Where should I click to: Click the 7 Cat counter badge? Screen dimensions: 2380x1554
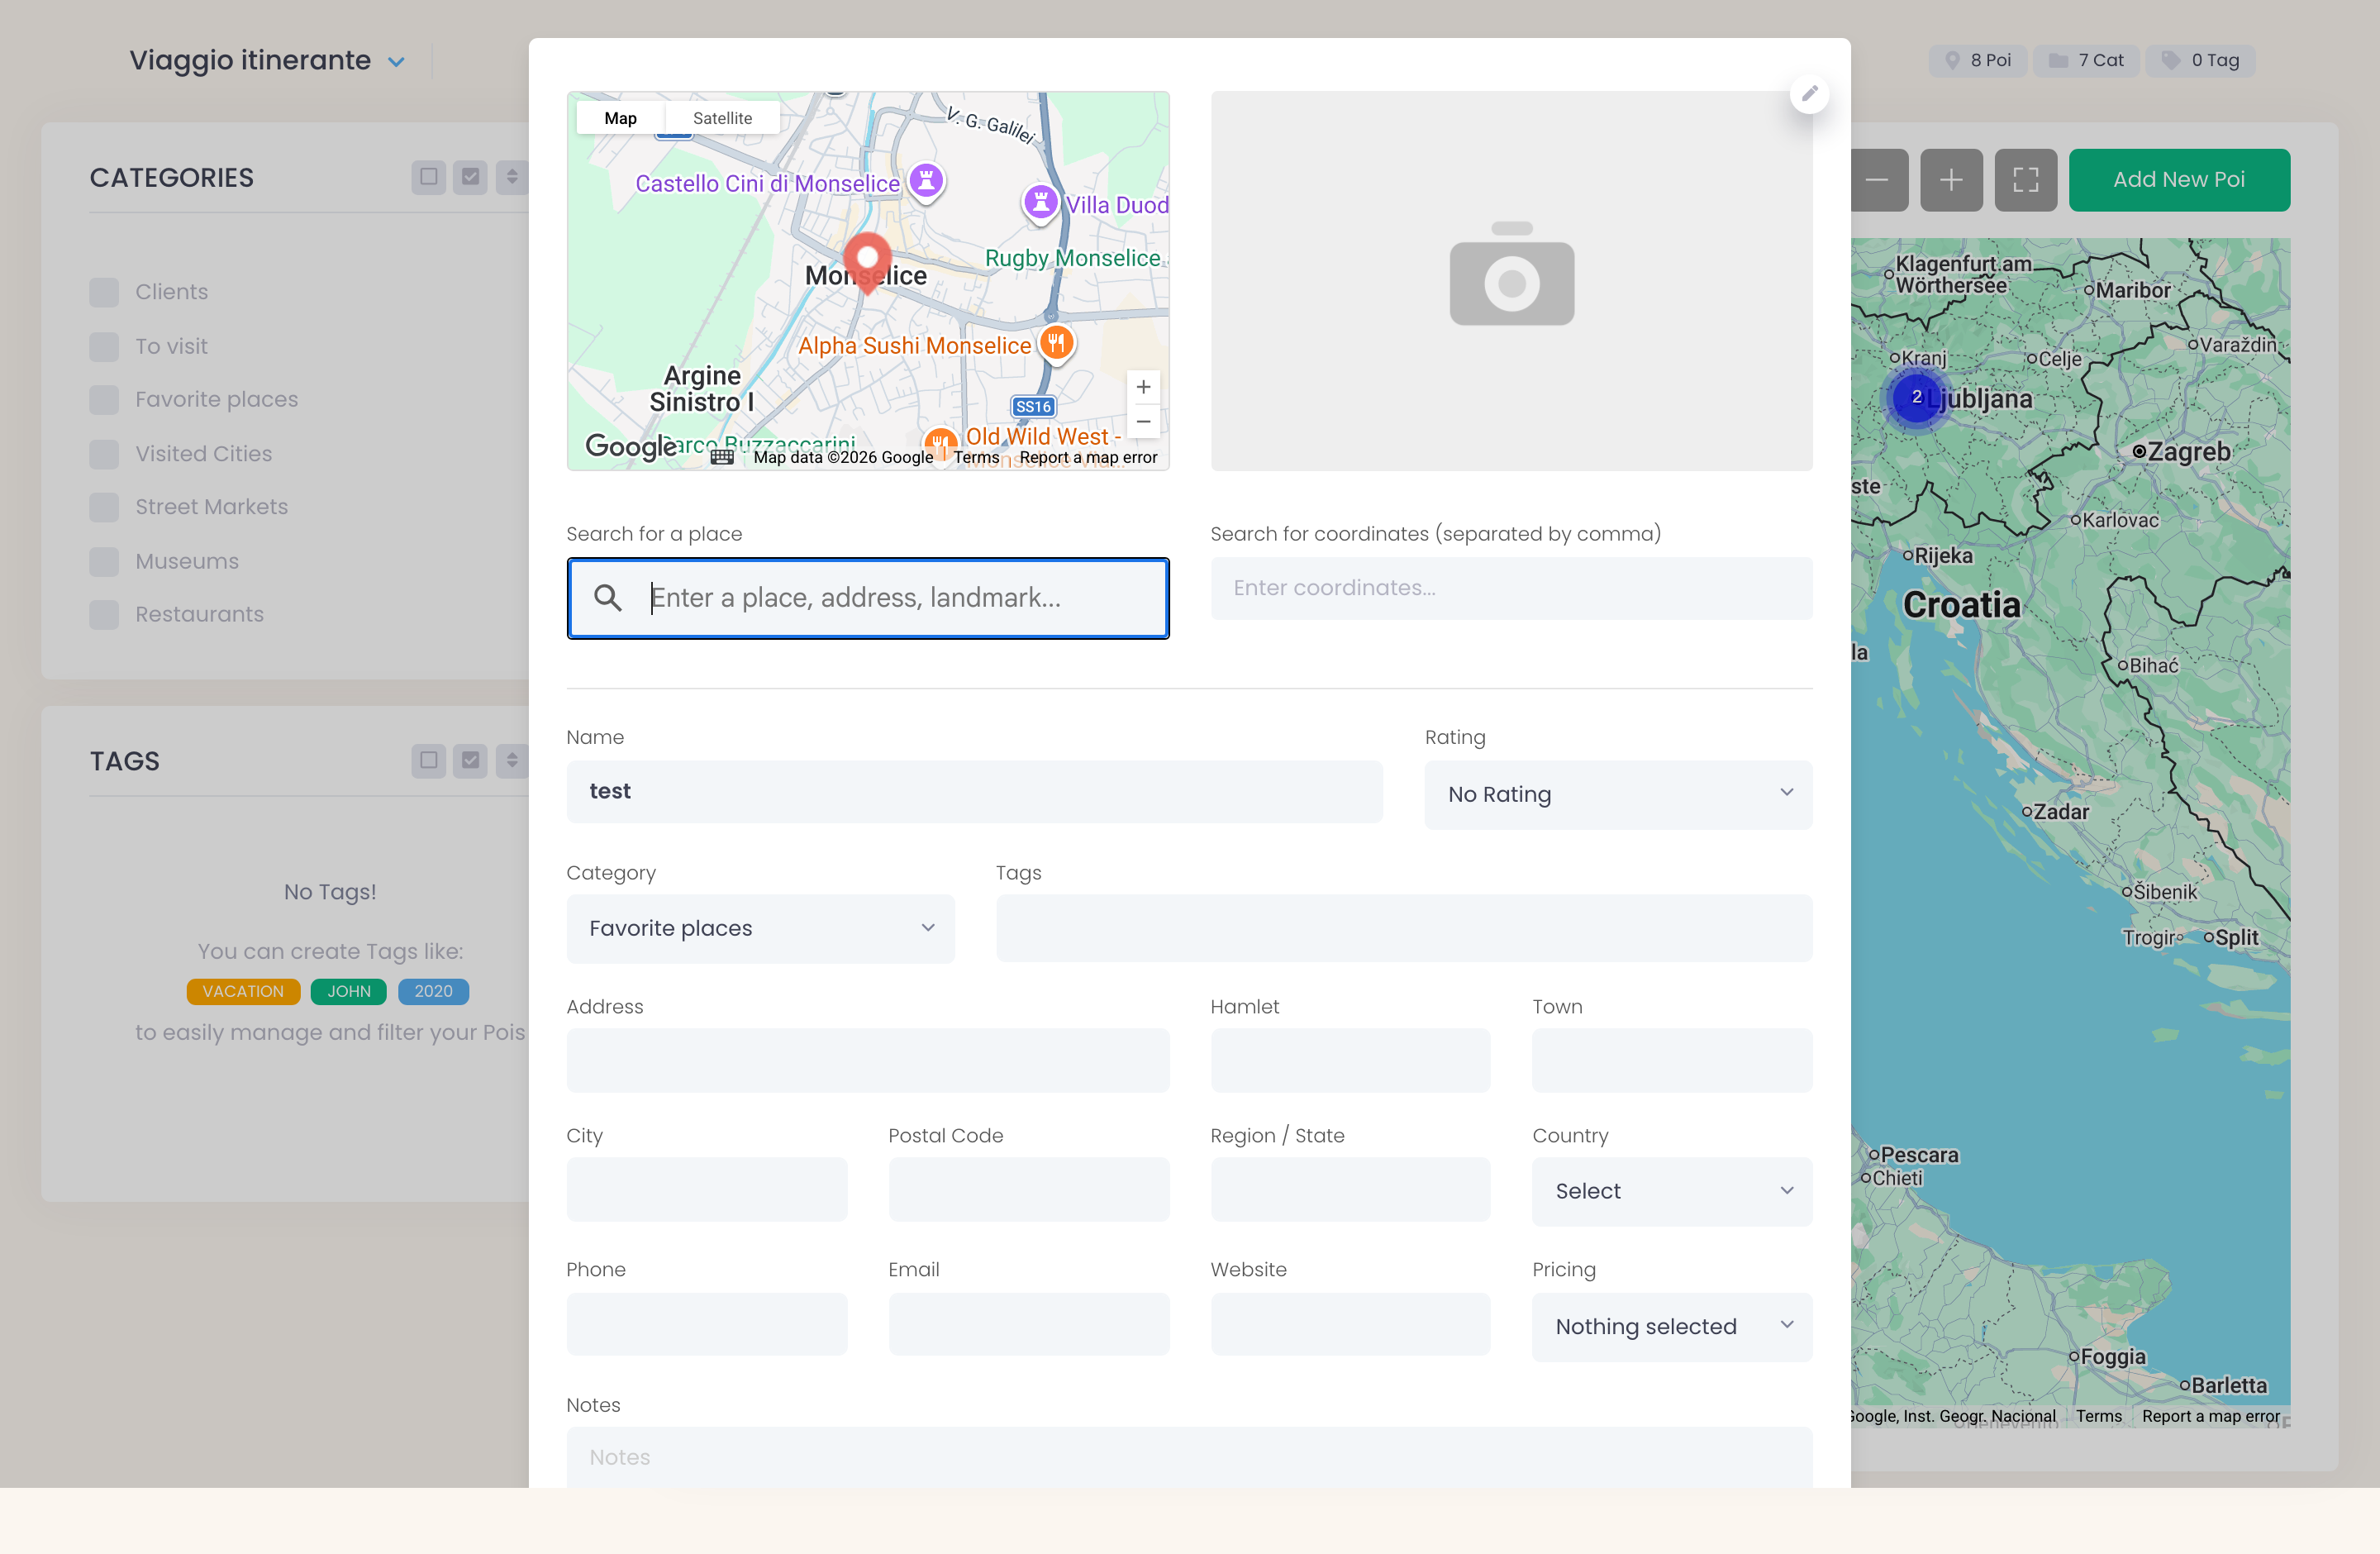[x=2086, y=60]
